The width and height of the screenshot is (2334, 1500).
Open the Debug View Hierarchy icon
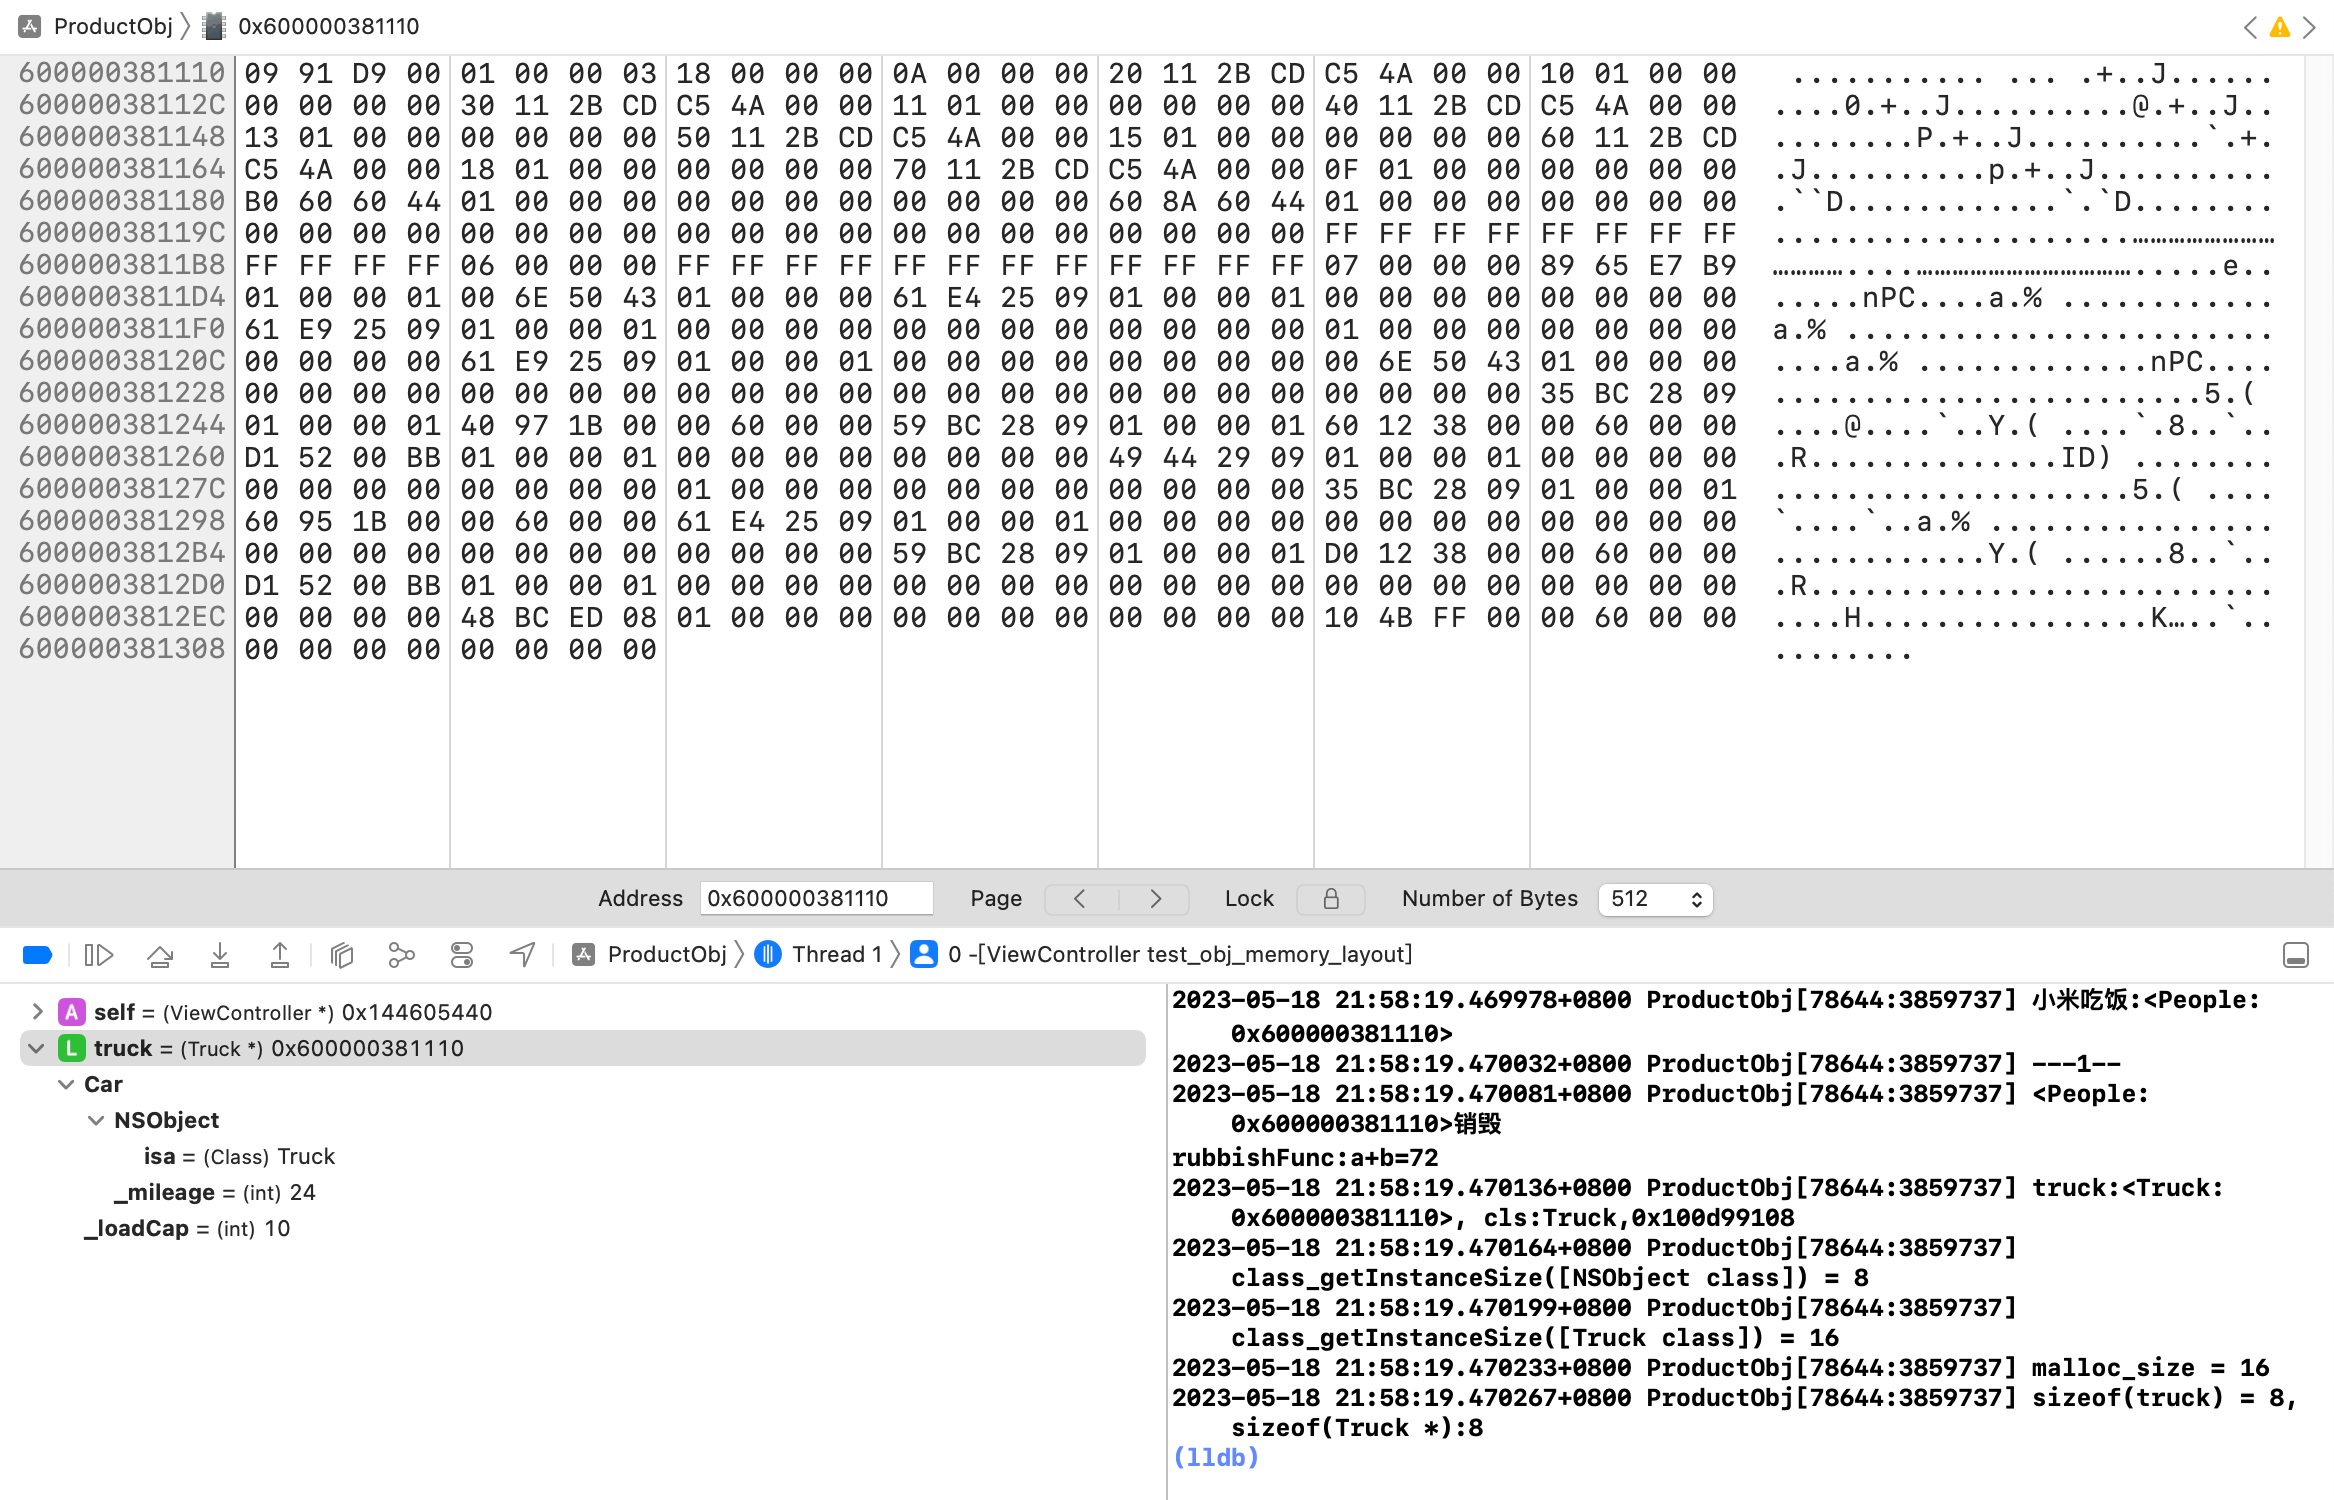[342, 955]
